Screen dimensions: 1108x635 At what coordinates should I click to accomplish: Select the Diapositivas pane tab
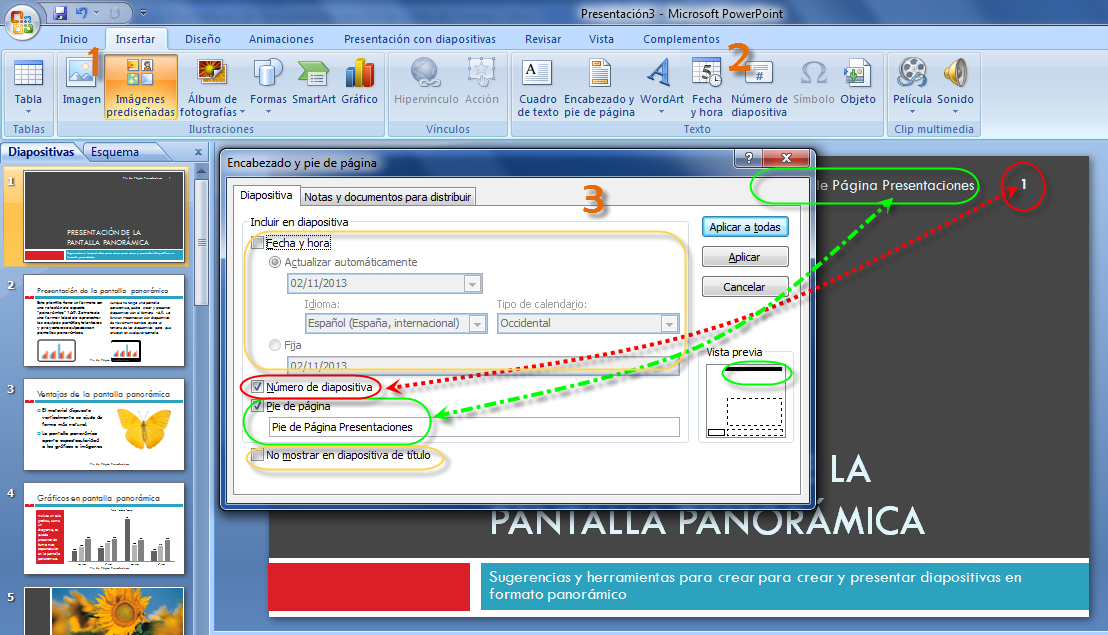pos(41,152)
